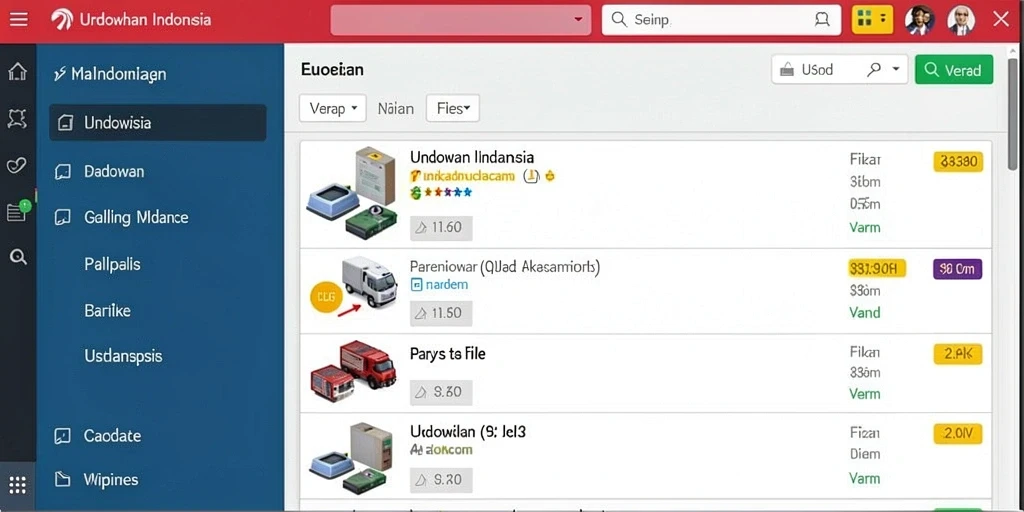Select the heart favorites icon in rail

coord(17,165)
